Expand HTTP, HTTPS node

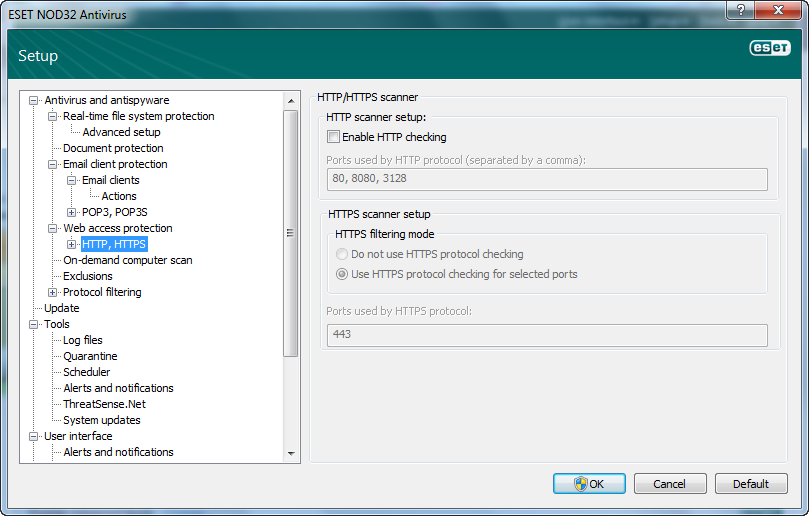coord(71,244)
